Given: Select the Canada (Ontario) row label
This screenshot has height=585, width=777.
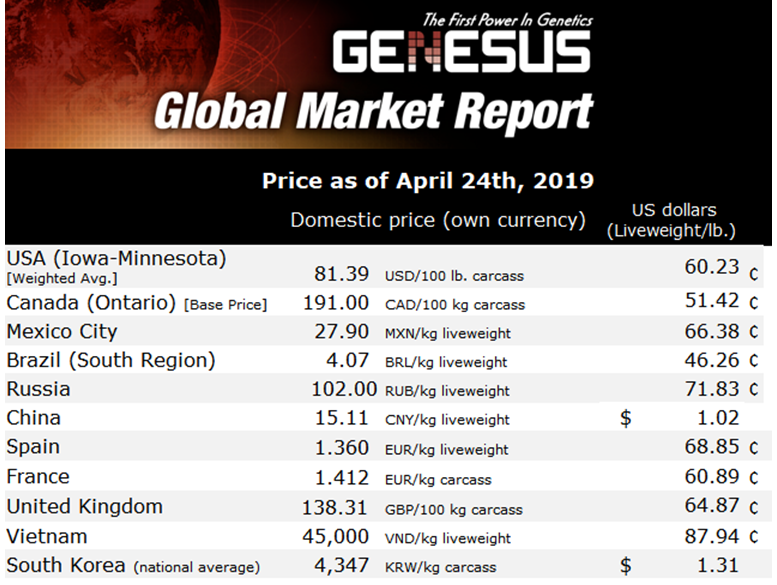Looking at the screenshot, I should [84, 302].
